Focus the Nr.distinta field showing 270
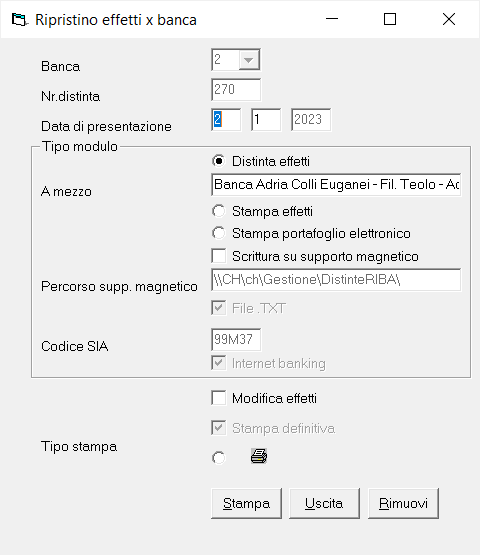The height and width of the screenshot is (555, 480). [236, 90]
